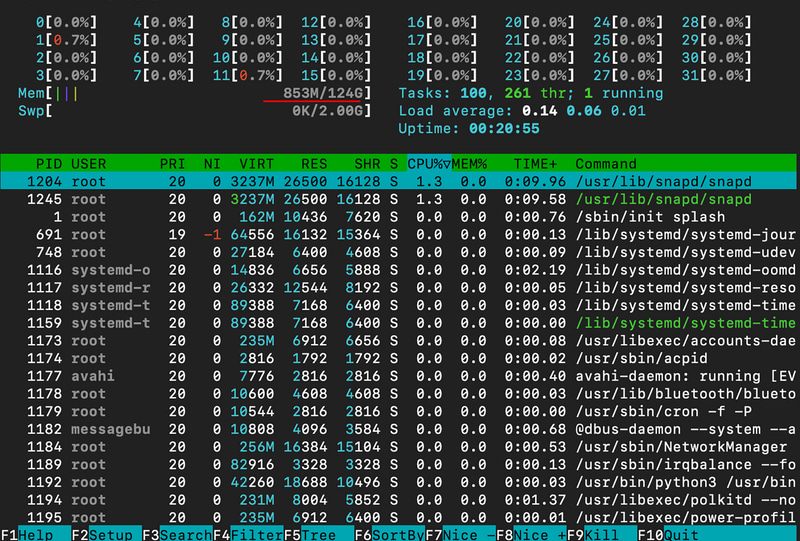Image resolution: width=800 pixels, height=541 pixels.
Task: Select the /sbin/init splash process row
Action: (398, 217)
